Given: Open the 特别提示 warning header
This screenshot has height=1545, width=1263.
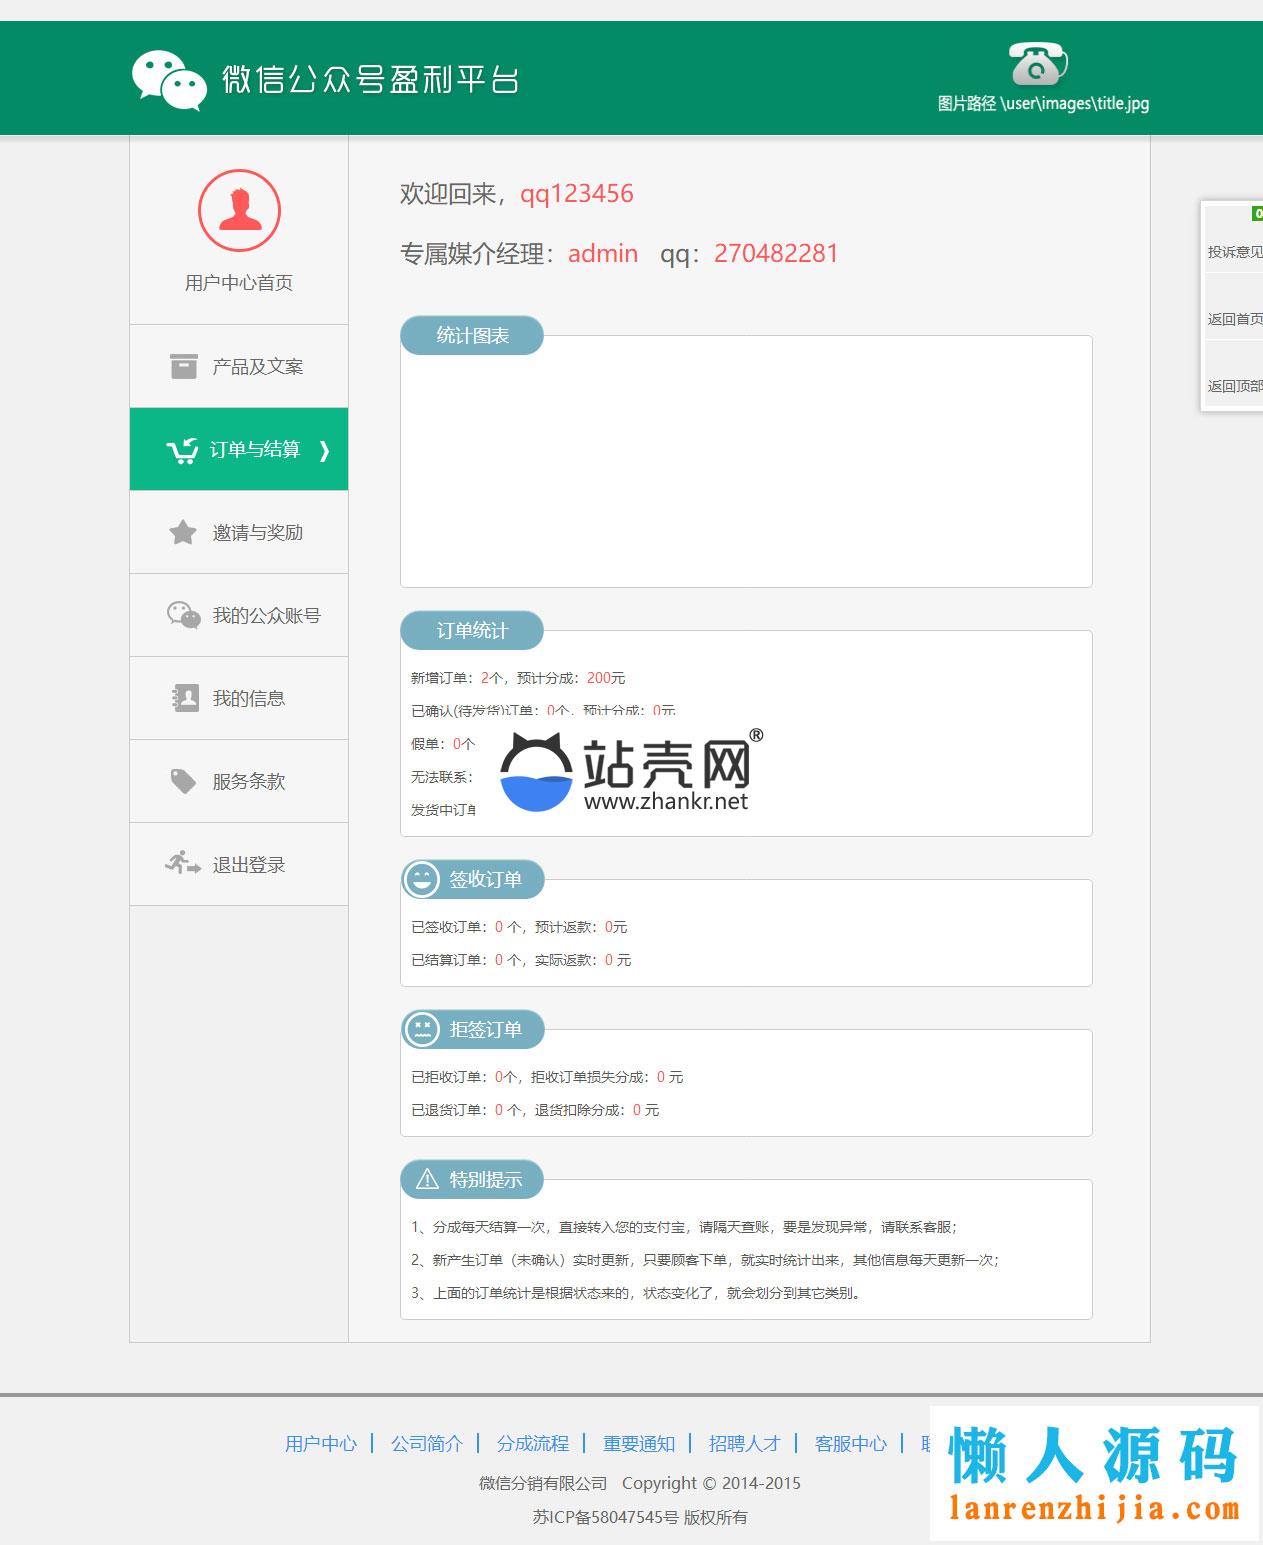Looking at the screenshot, I should point(472,1180).
